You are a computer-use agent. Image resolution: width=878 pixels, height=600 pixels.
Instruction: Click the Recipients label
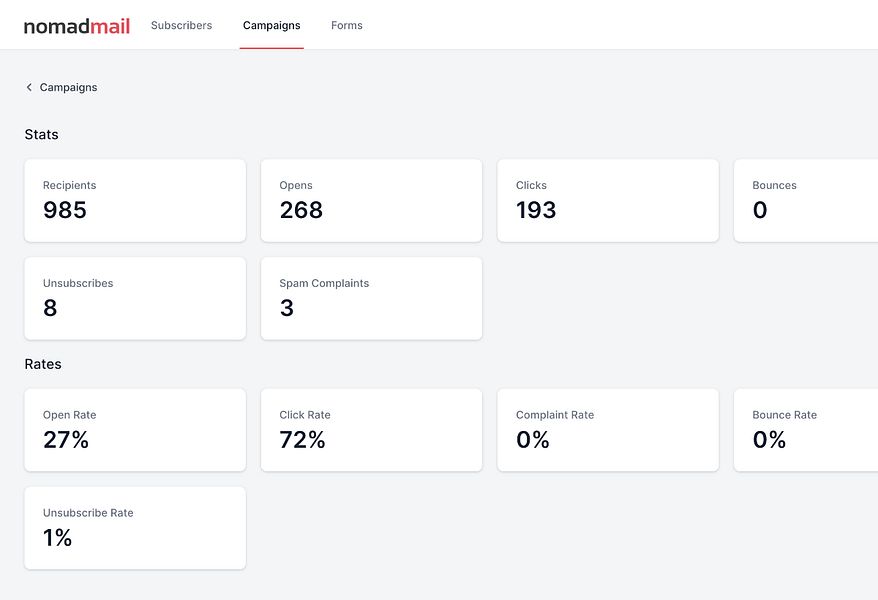pos(69,185)
